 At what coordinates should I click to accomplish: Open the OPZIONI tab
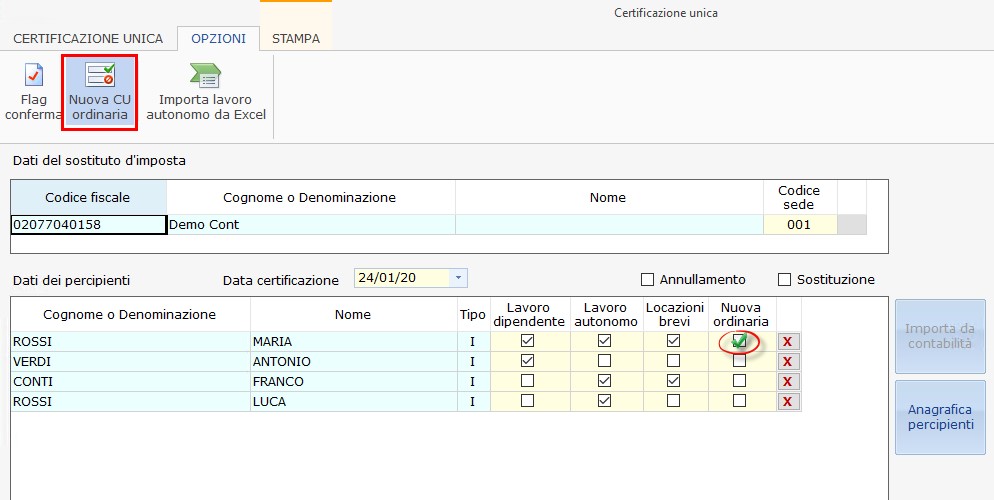[218, 39]
